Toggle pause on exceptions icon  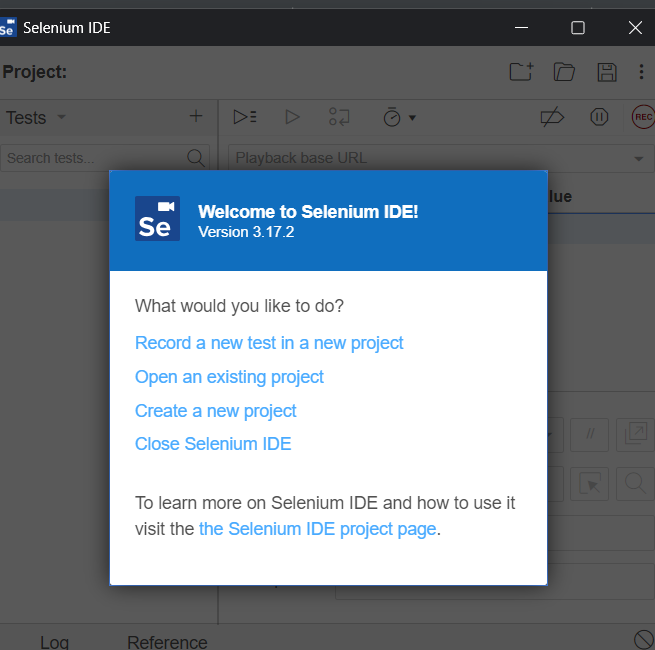coord(599,117)
